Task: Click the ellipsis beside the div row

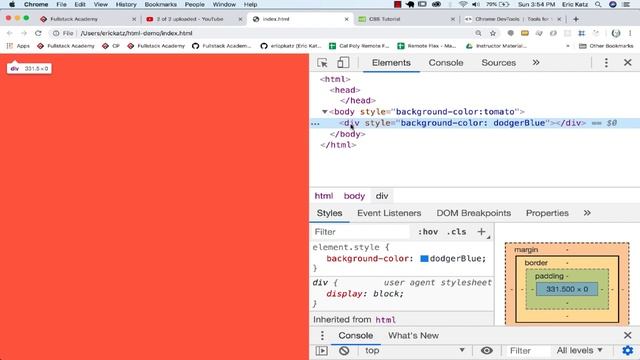Action: [x=315, y=123]
